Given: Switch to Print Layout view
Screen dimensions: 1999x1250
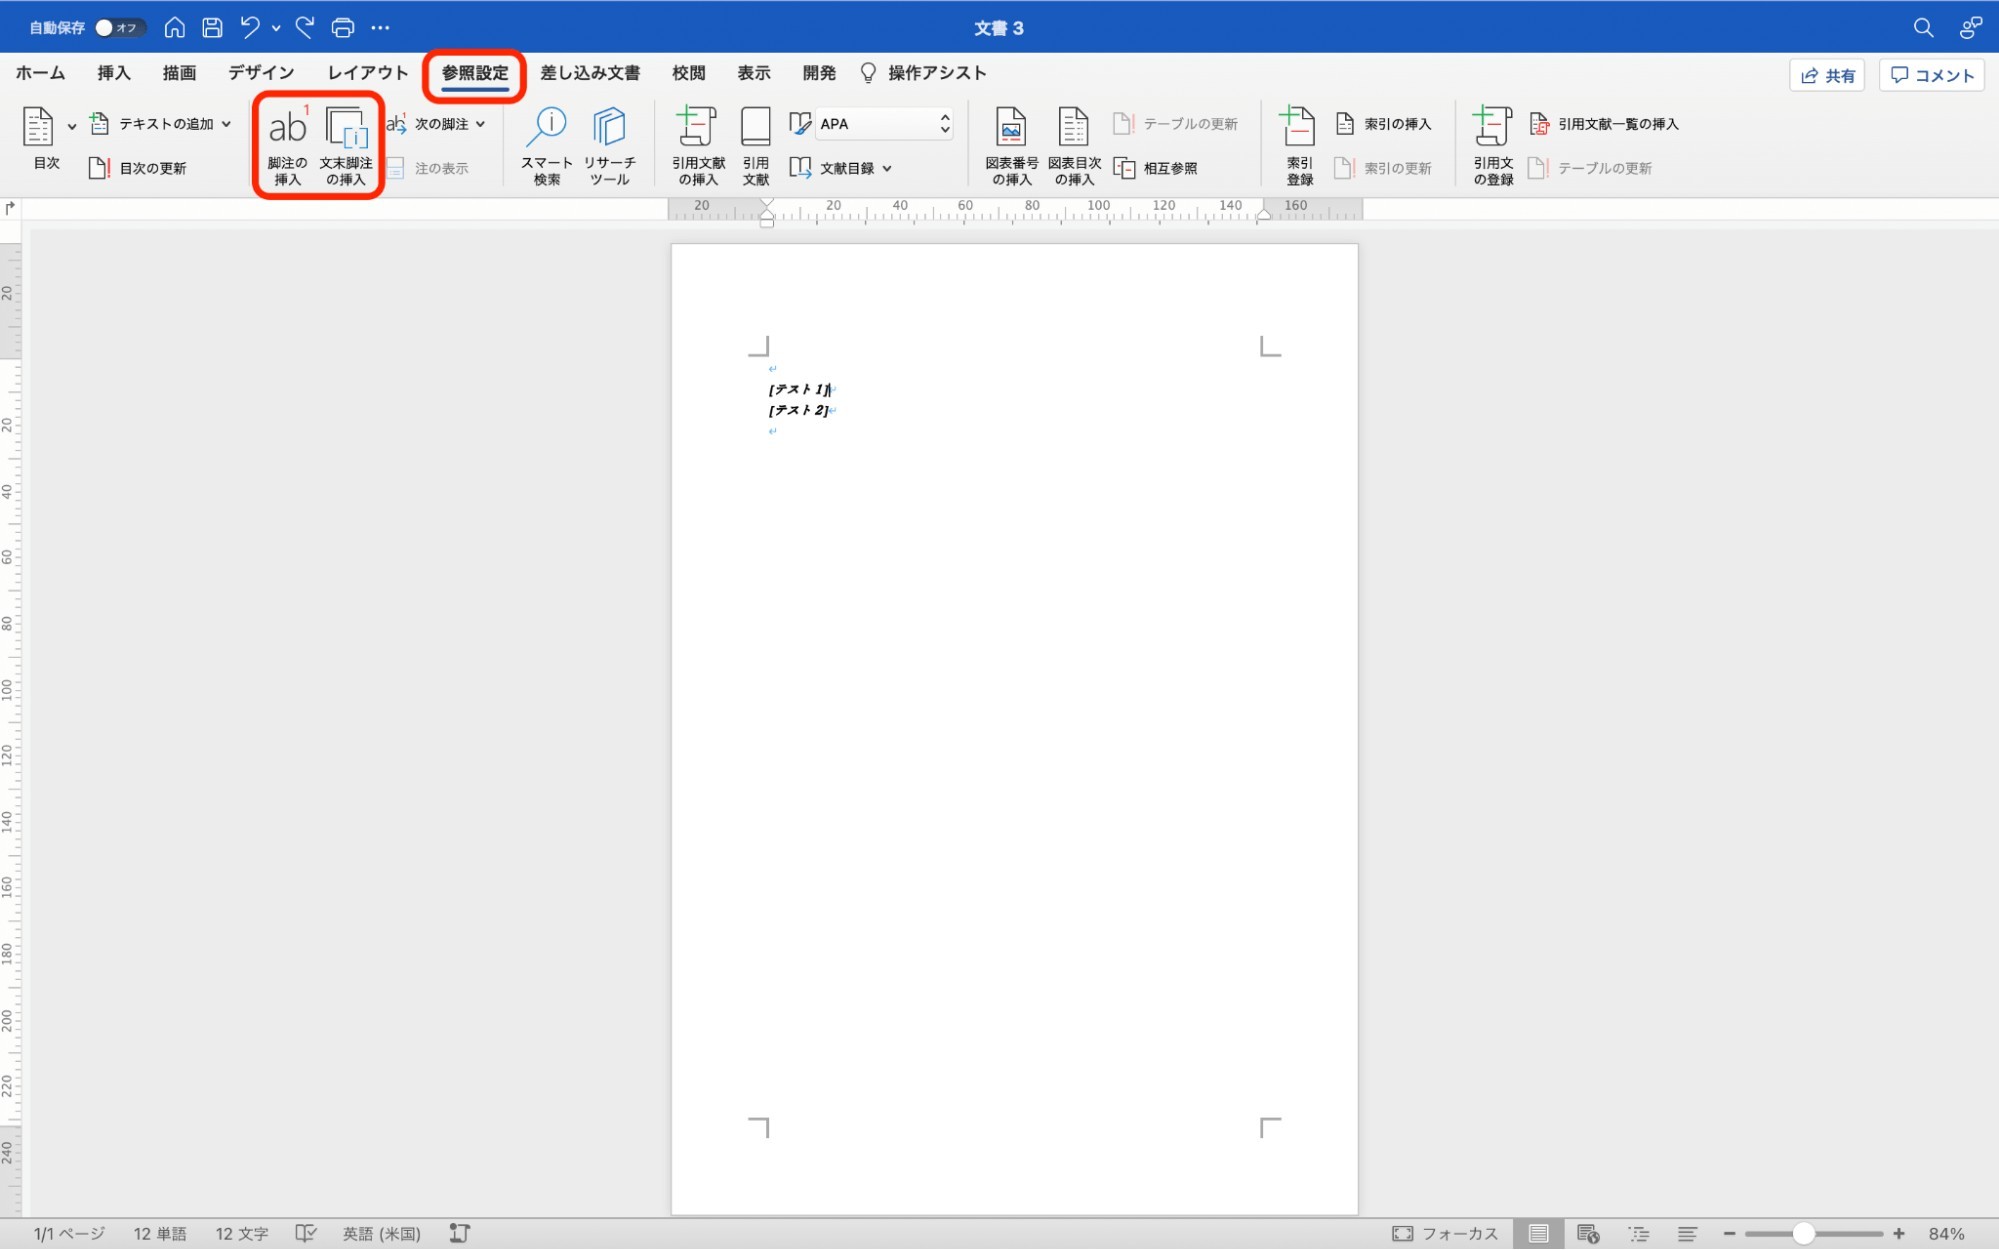Looking at the screenshot, I should 1538,1234.
